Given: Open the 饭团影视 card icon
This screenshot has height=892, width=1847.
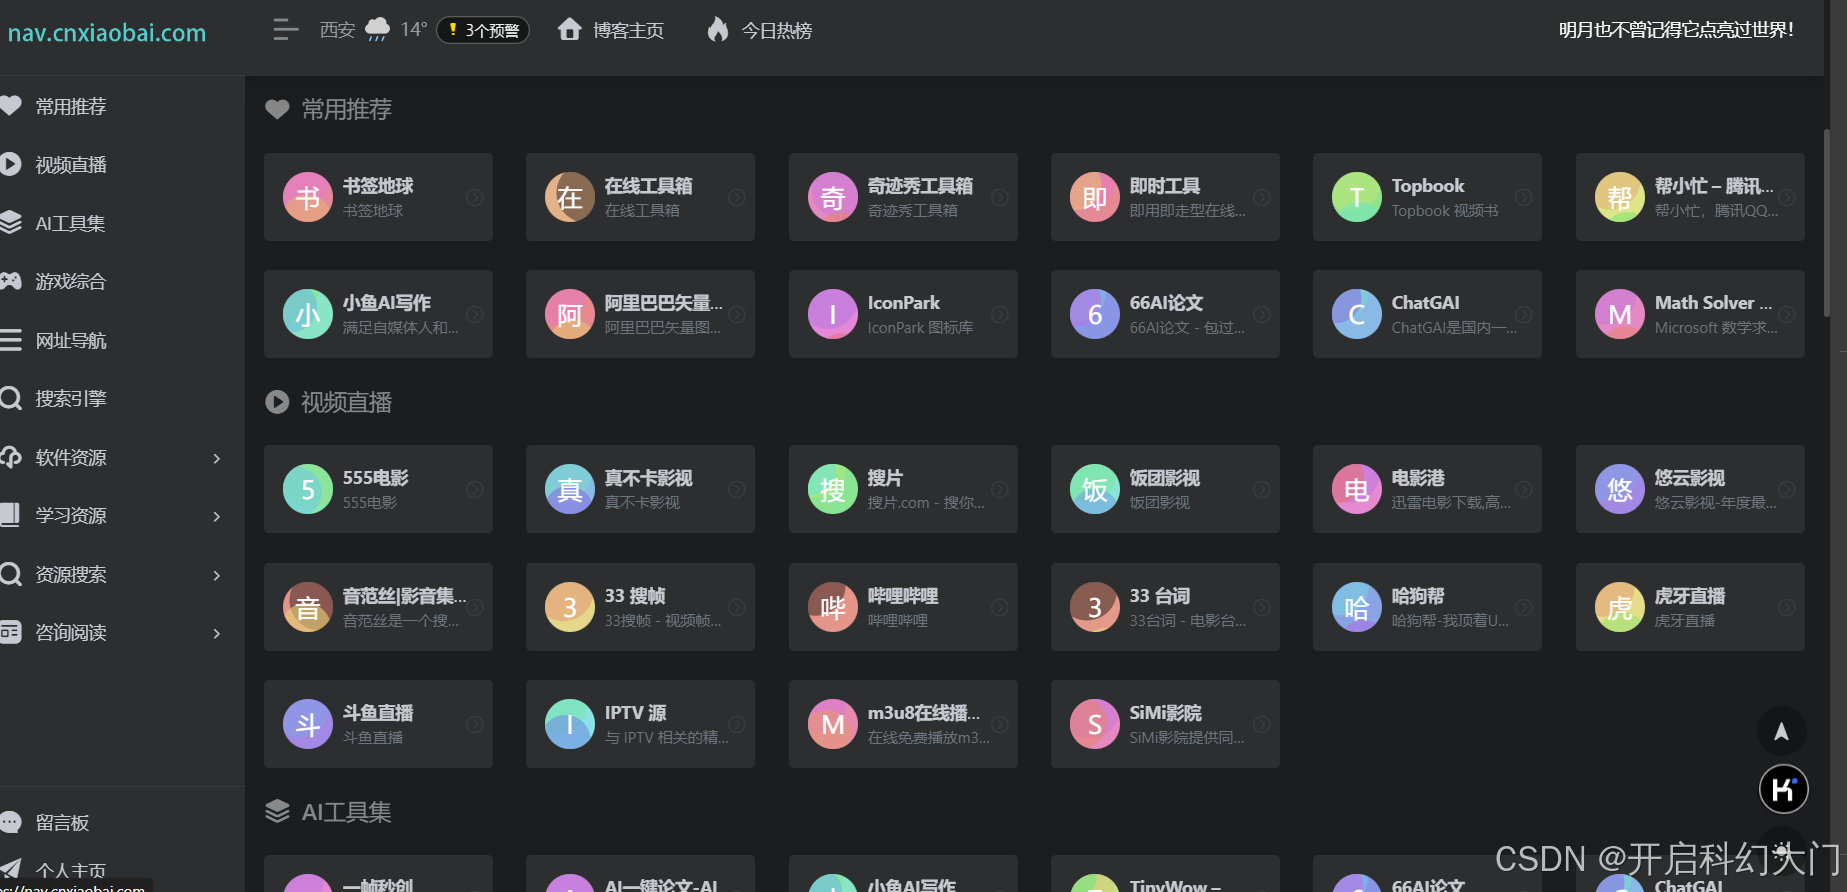Looking at the screenshot, I should coord(1095,489).
